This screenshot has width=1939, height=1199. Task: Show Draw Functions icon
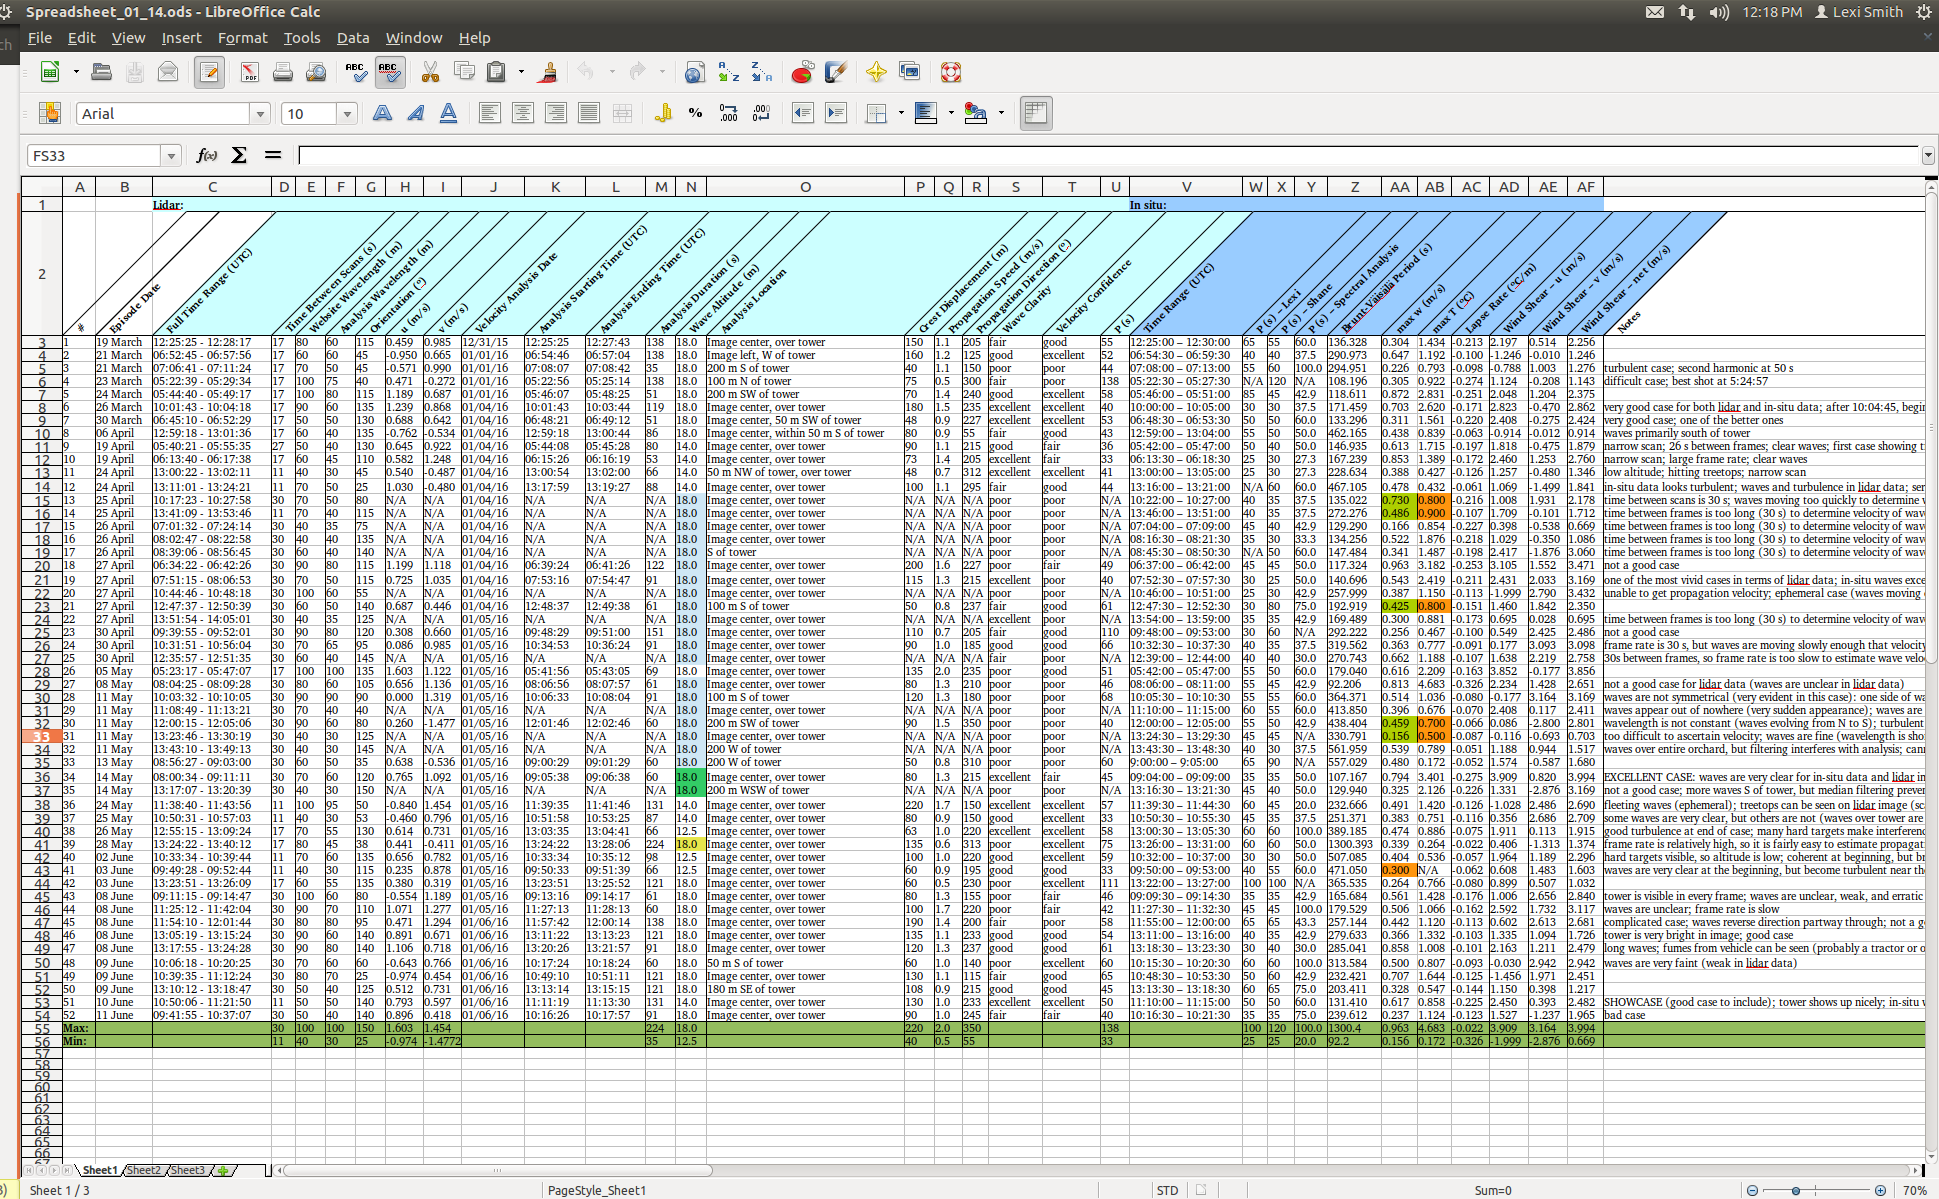(x=836, y=72)
